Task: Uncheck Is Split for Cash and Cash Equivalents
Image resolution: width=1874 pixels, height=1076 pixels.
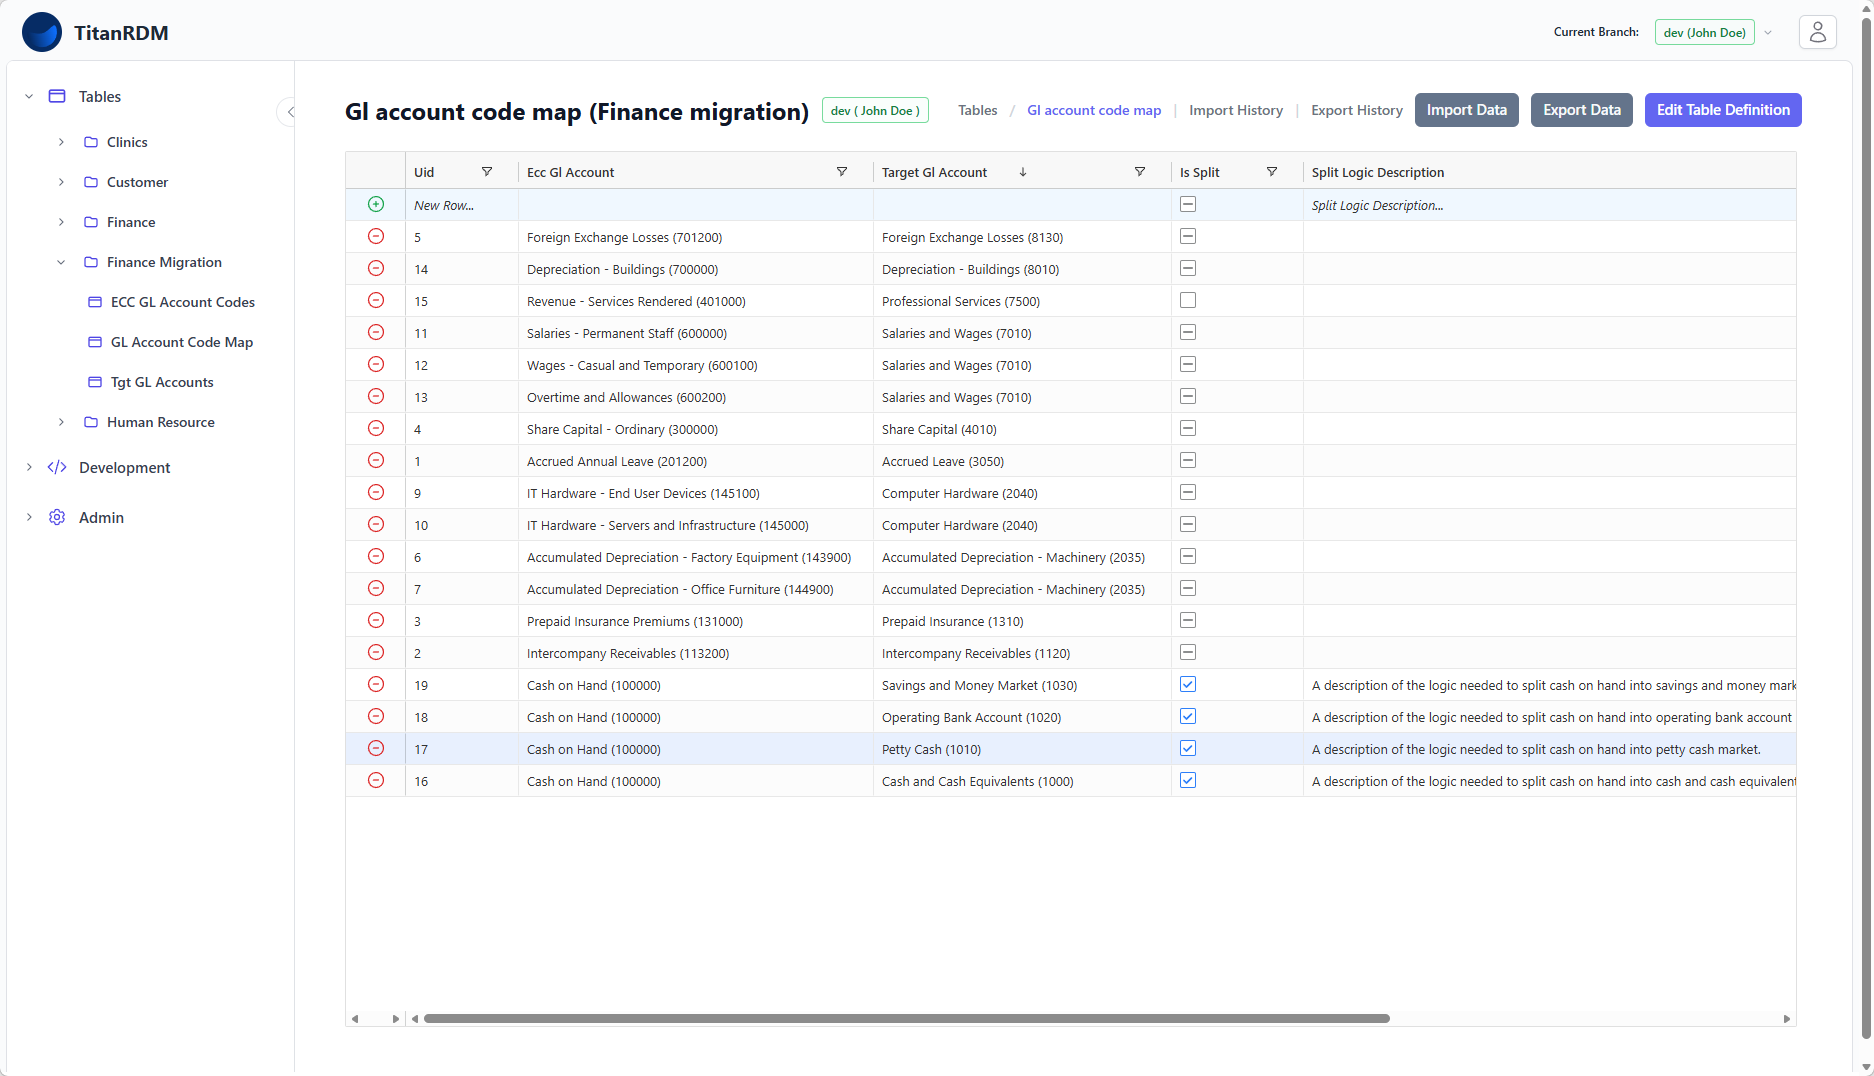Action: click(1188, 780)
